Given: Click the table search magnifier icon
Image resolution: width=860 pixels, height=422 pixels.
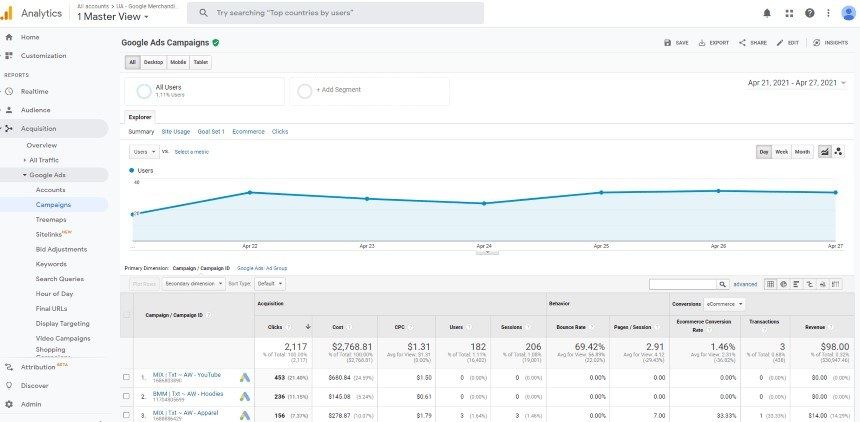Looking at the screenshot, I should (723, 284).
